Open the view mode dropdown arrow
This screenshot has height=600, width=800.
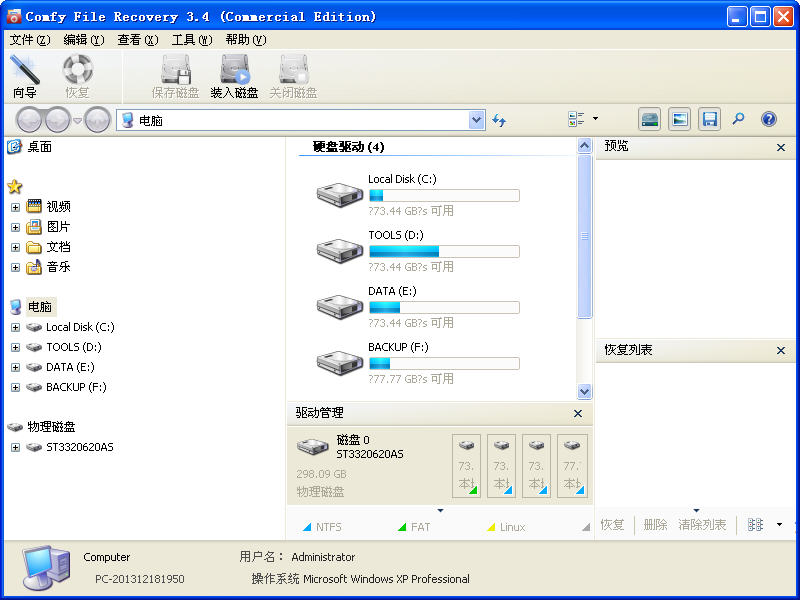tap(594, 118)
